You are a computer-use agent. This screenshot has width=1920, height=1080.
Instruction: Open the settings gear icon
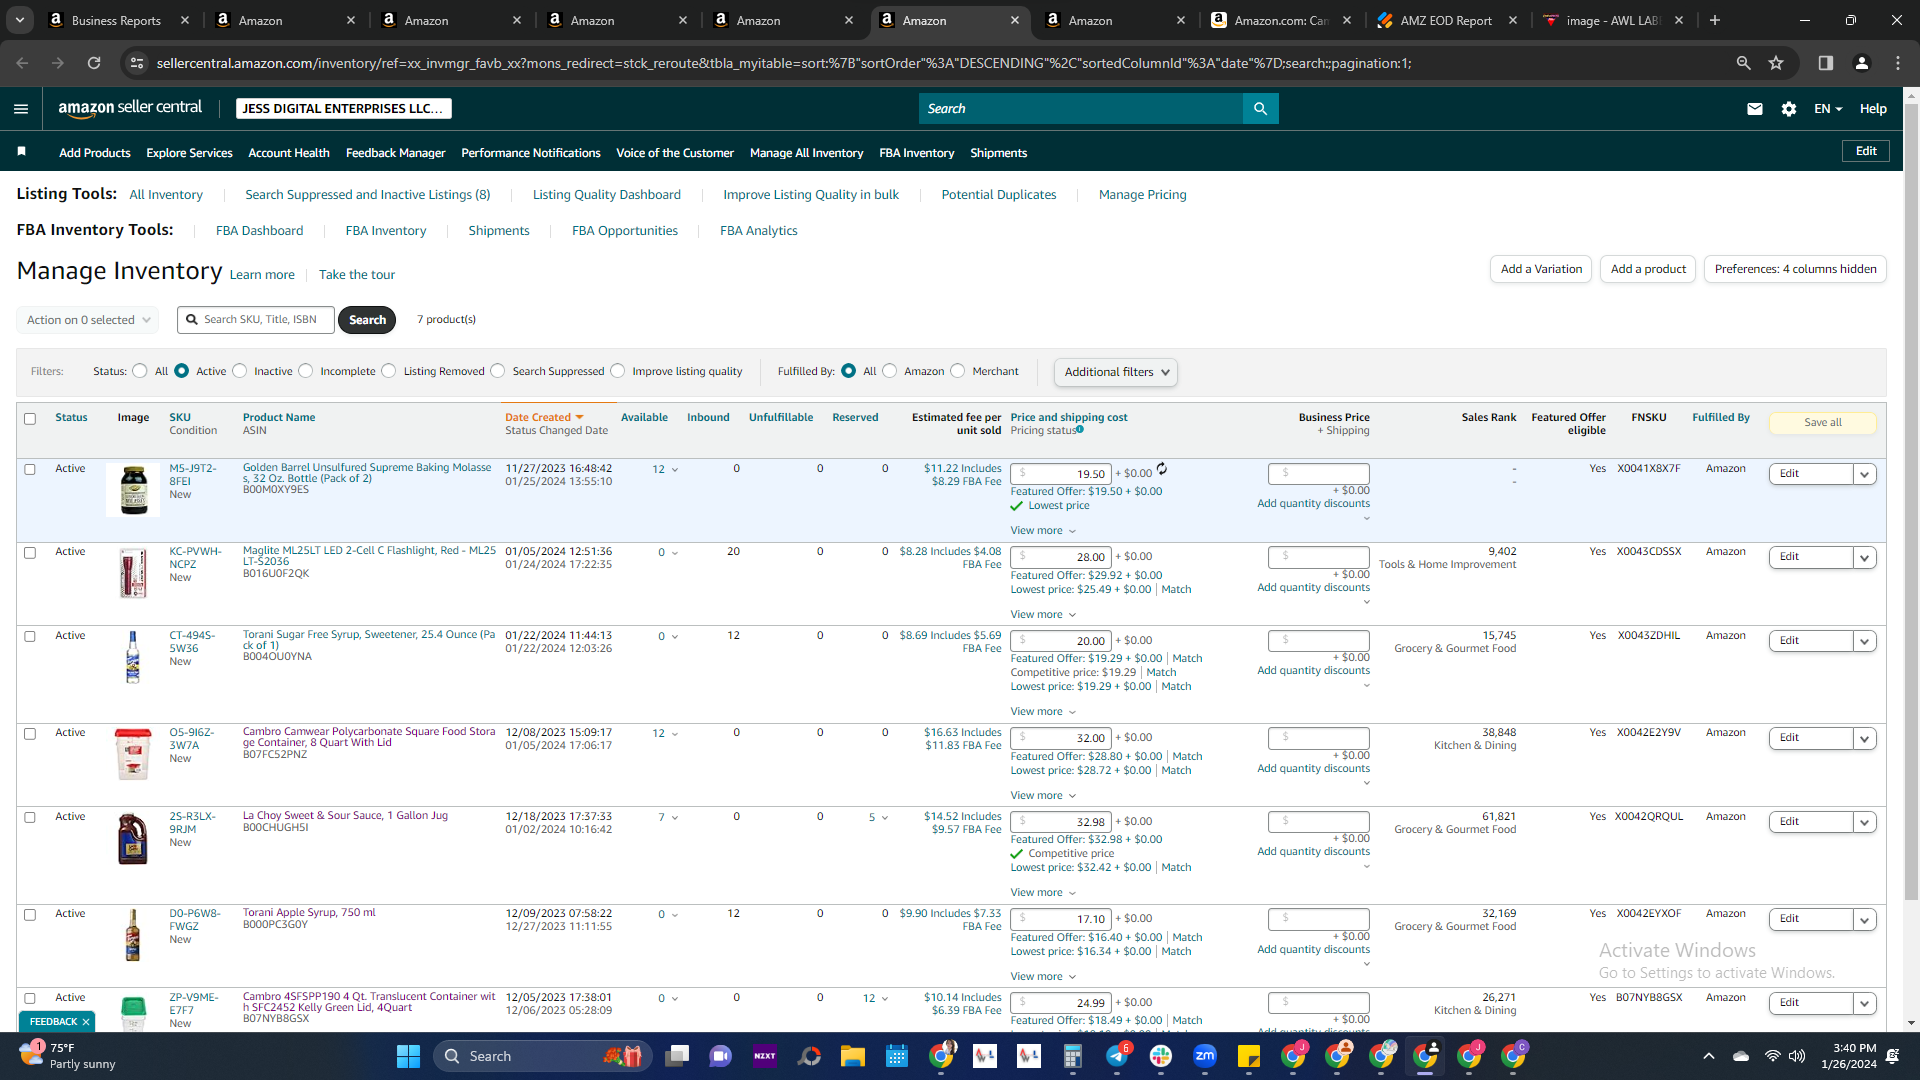(x=1789, y=109)
